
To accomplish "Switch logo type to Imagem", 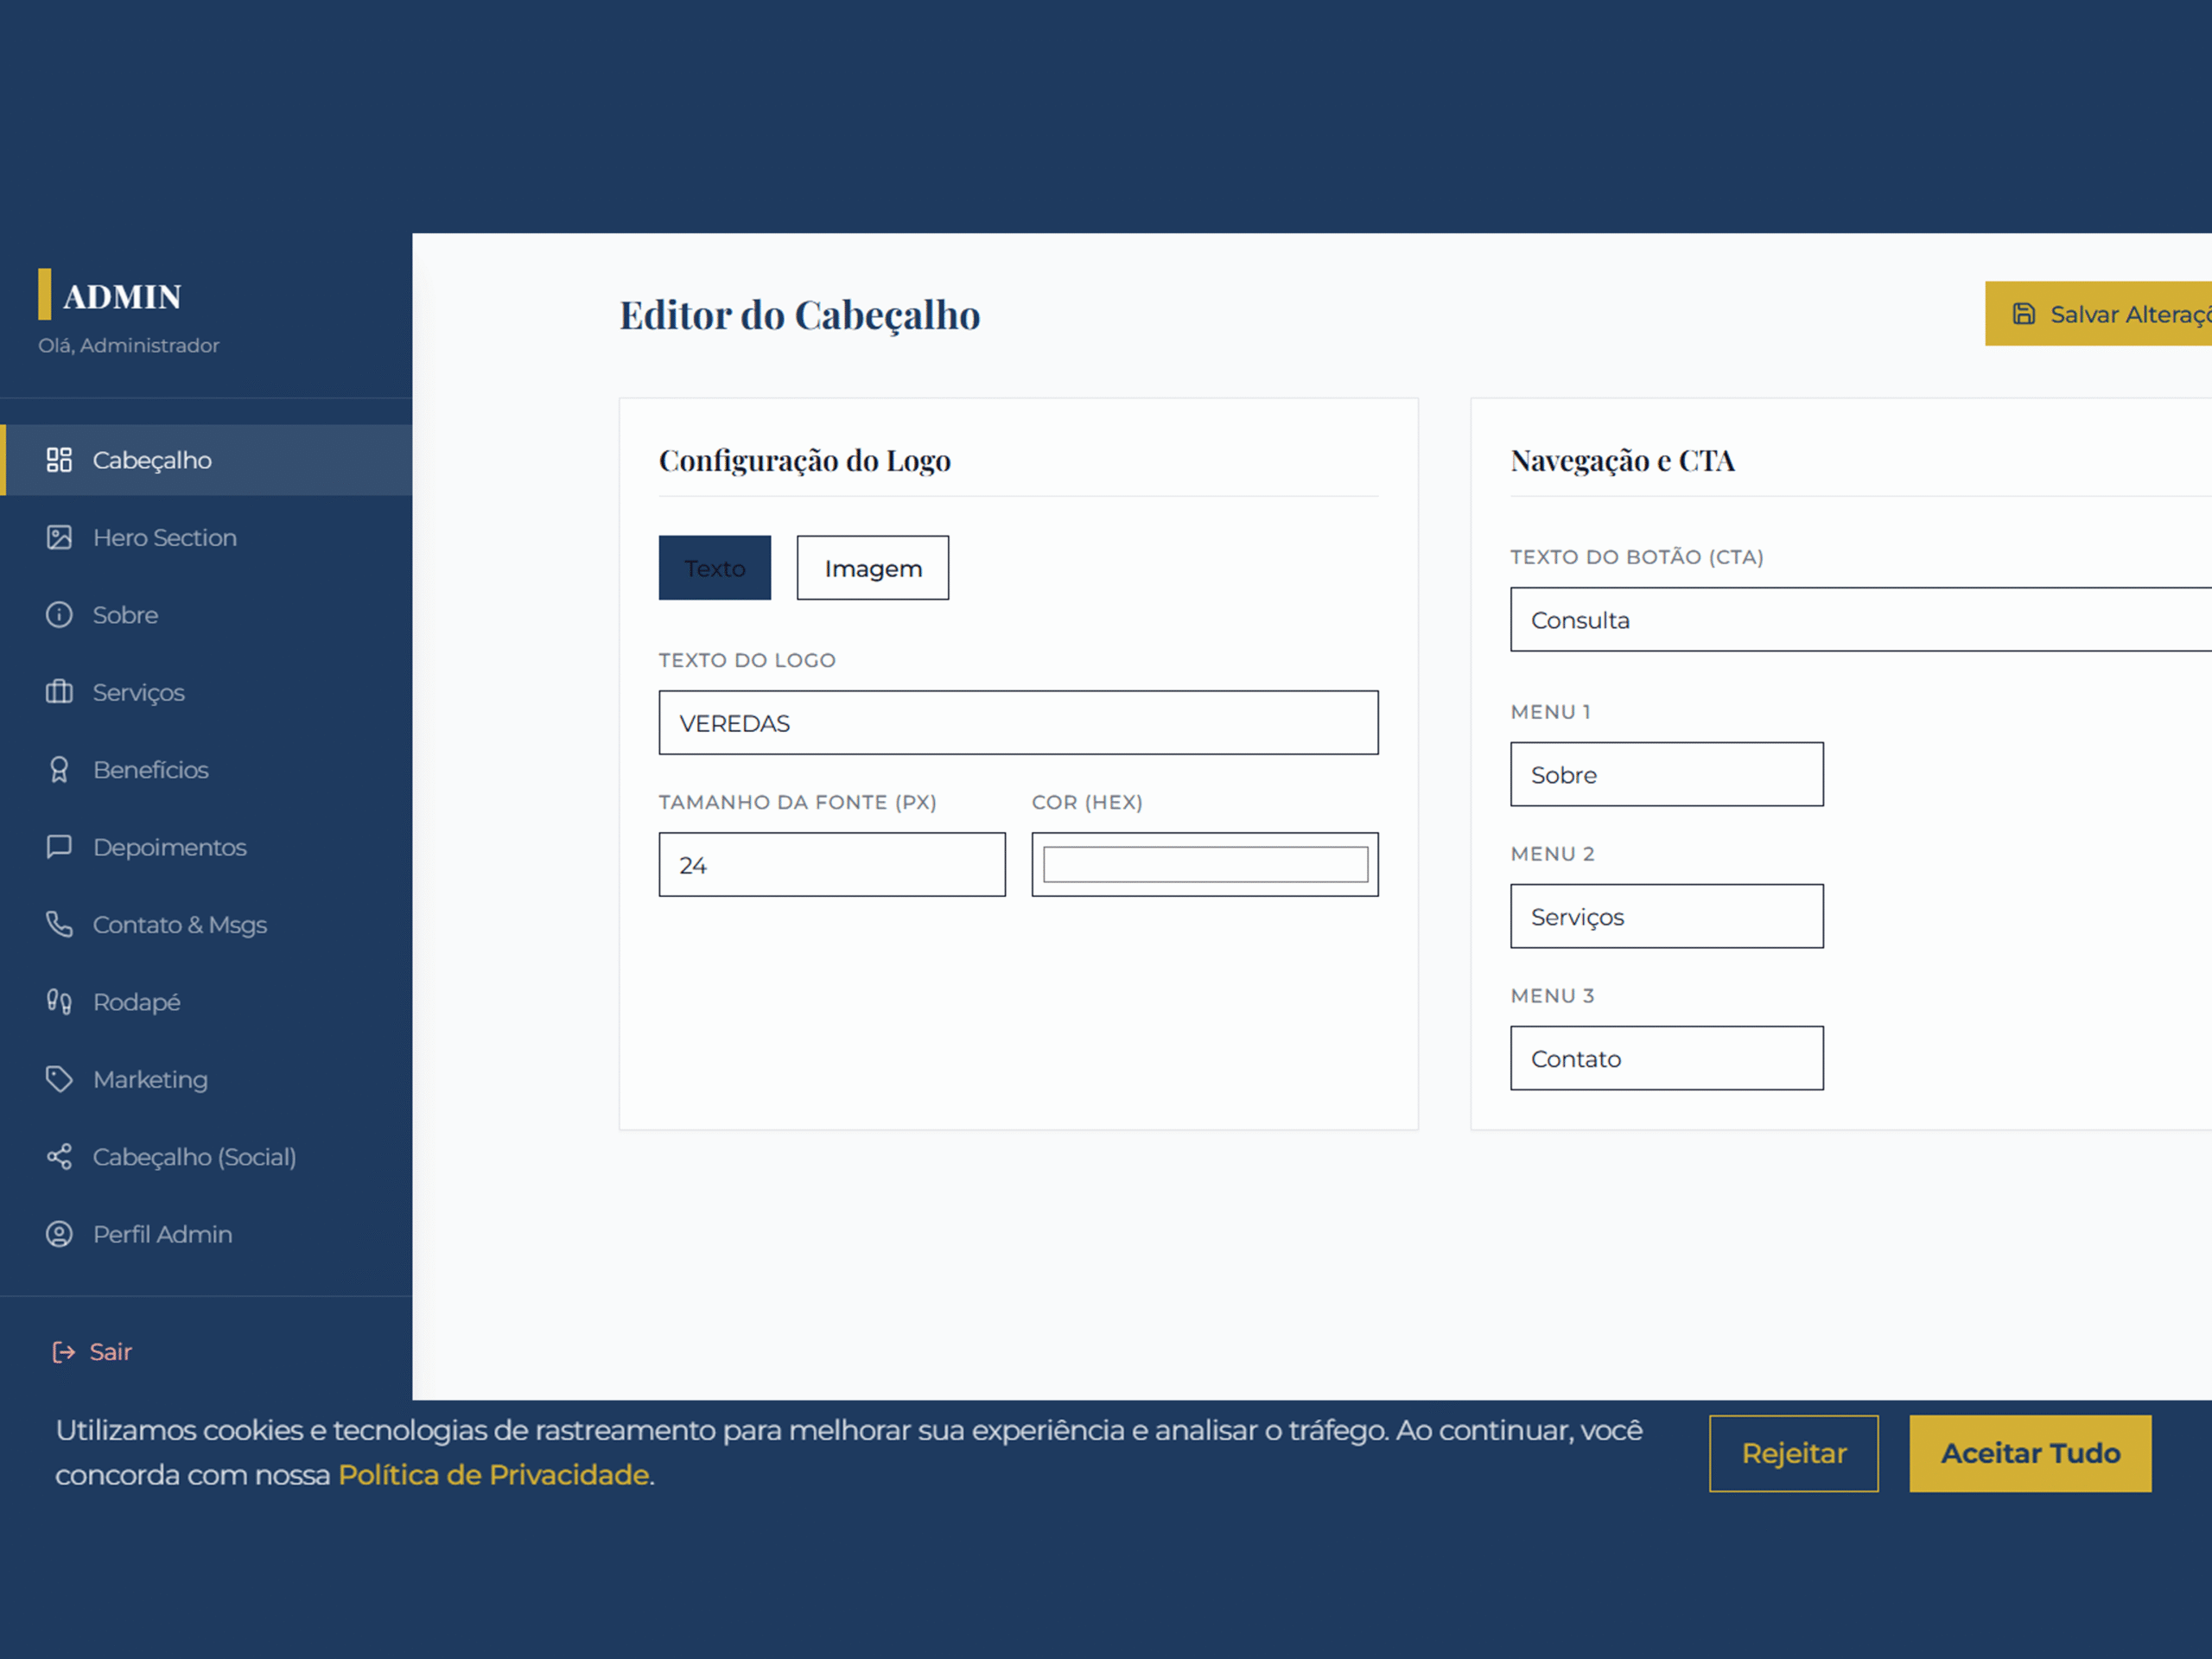I will [x=872, y=568].
